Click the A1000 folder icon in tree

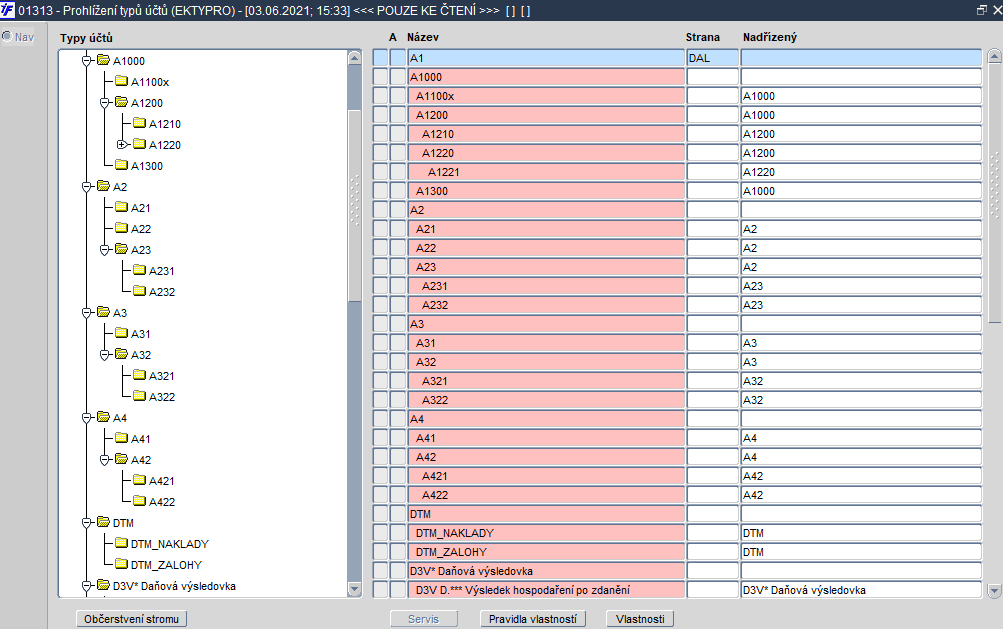(104, 60)
